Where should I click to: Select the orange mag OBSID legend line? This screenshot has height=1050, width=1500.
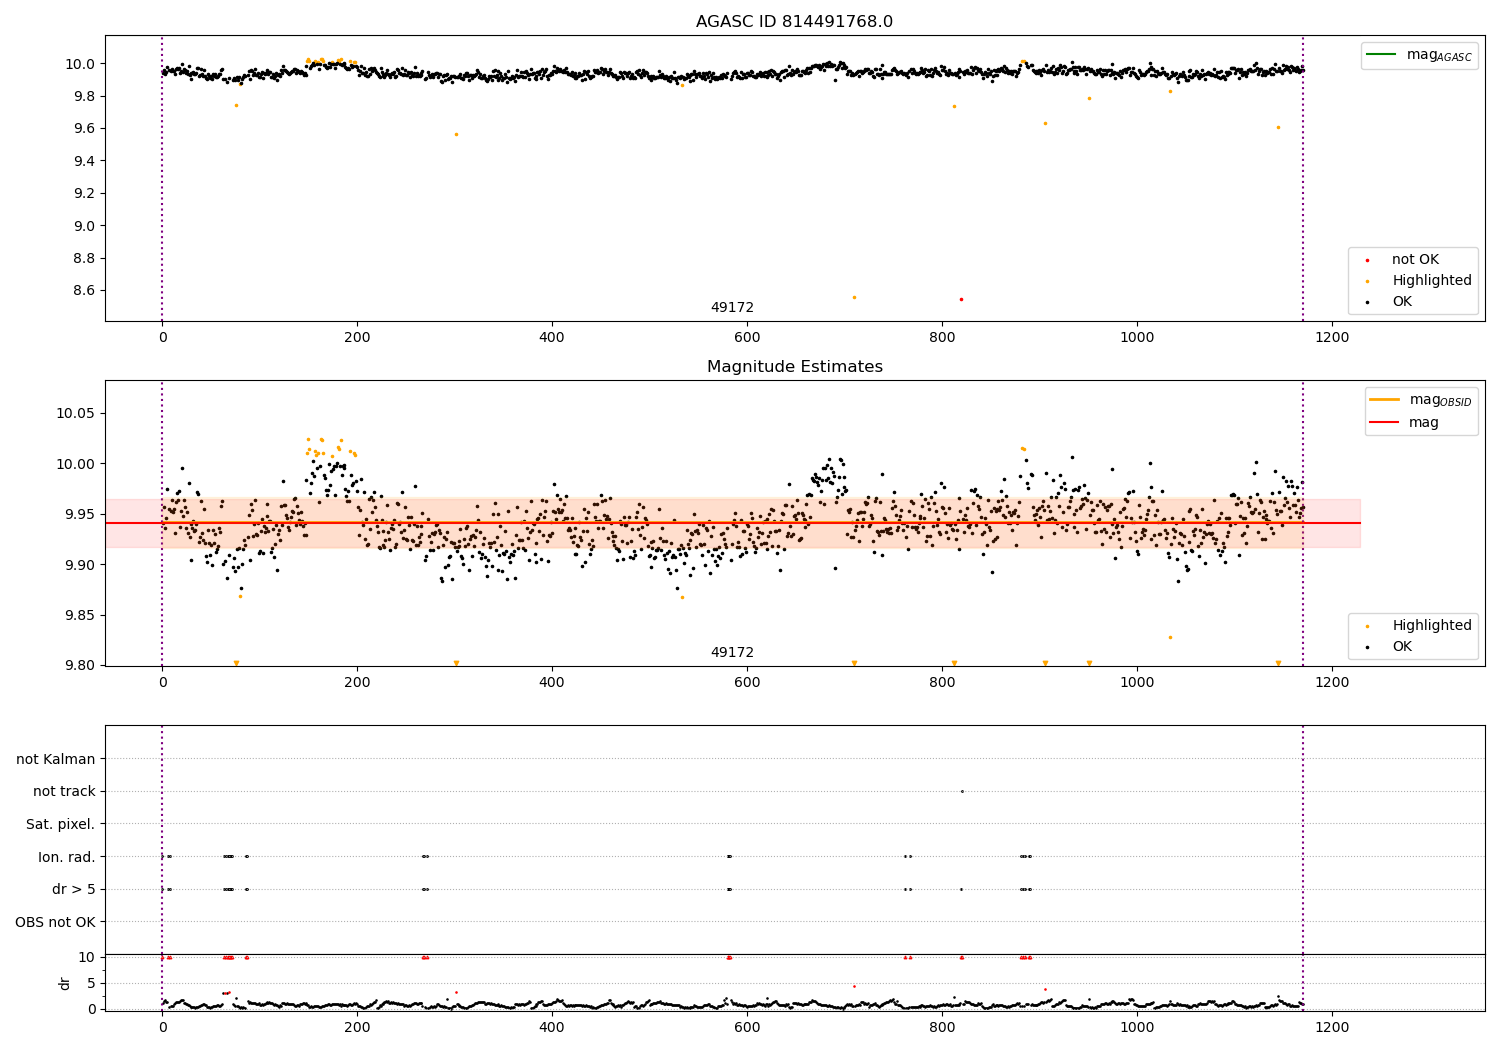1385,400
